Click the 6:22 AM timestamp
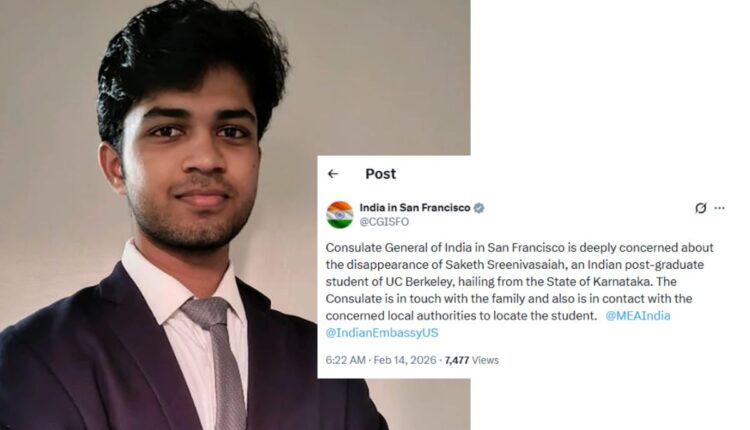Viewport: 750px width, 430px height. [345, 360]
